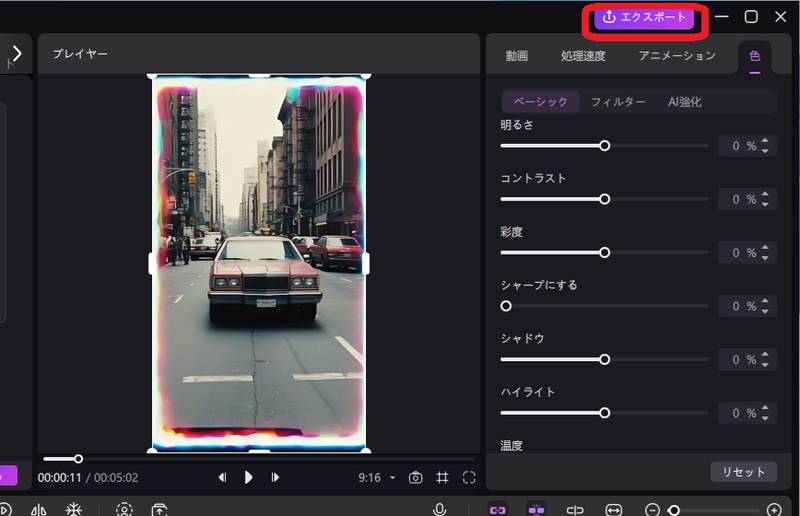This screenshot has width=800, height=516.
Task: Click the freeze frame snowflake icon
Action: pyautogui.click(x=74, y=509)
